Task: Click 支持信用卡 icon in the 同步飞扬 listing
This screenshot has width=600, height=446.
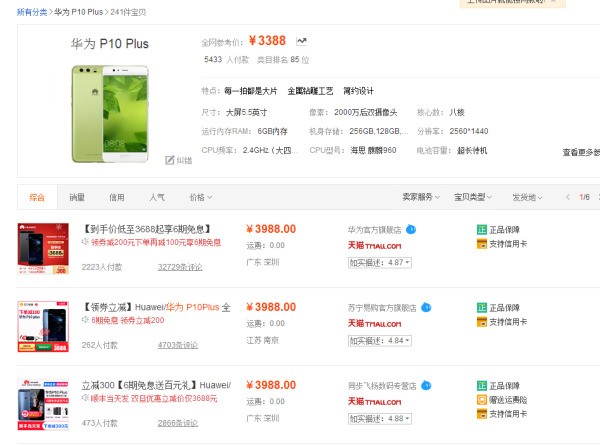Action: coord(482,413)
